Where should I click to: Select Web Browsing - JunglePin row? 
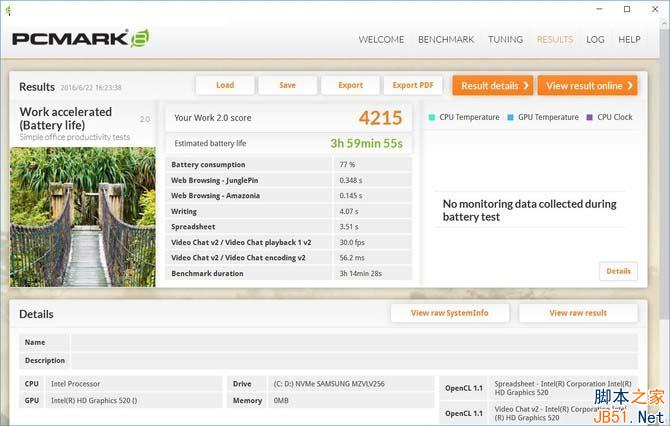point(289,180)
